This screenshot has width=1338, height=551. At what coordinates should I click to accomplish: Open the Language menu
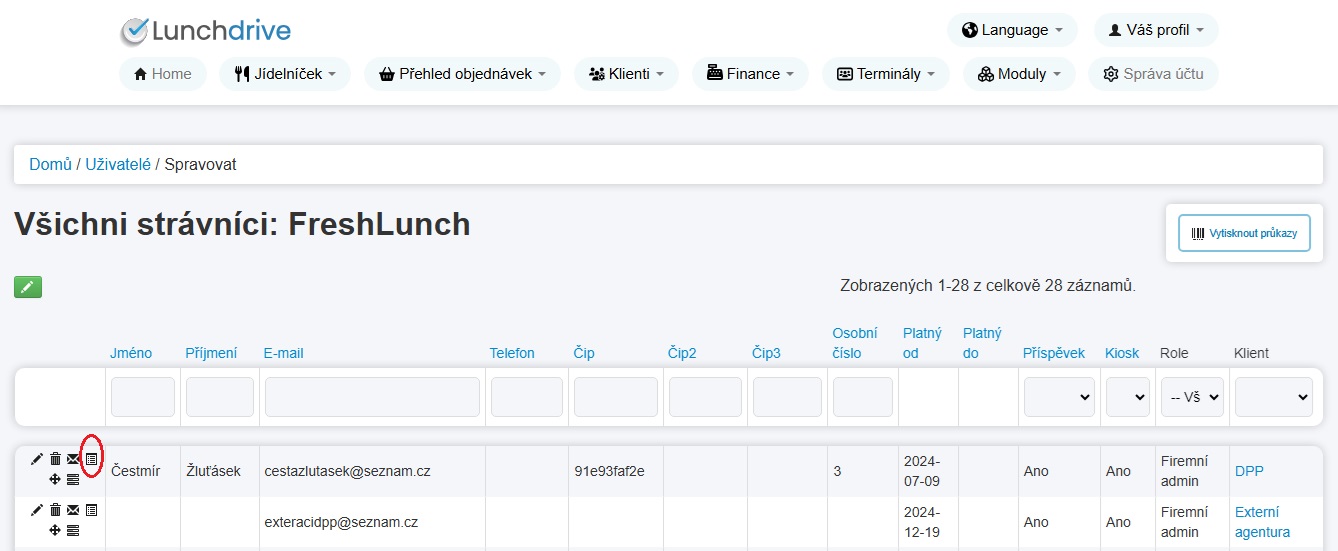[1012, 30]
